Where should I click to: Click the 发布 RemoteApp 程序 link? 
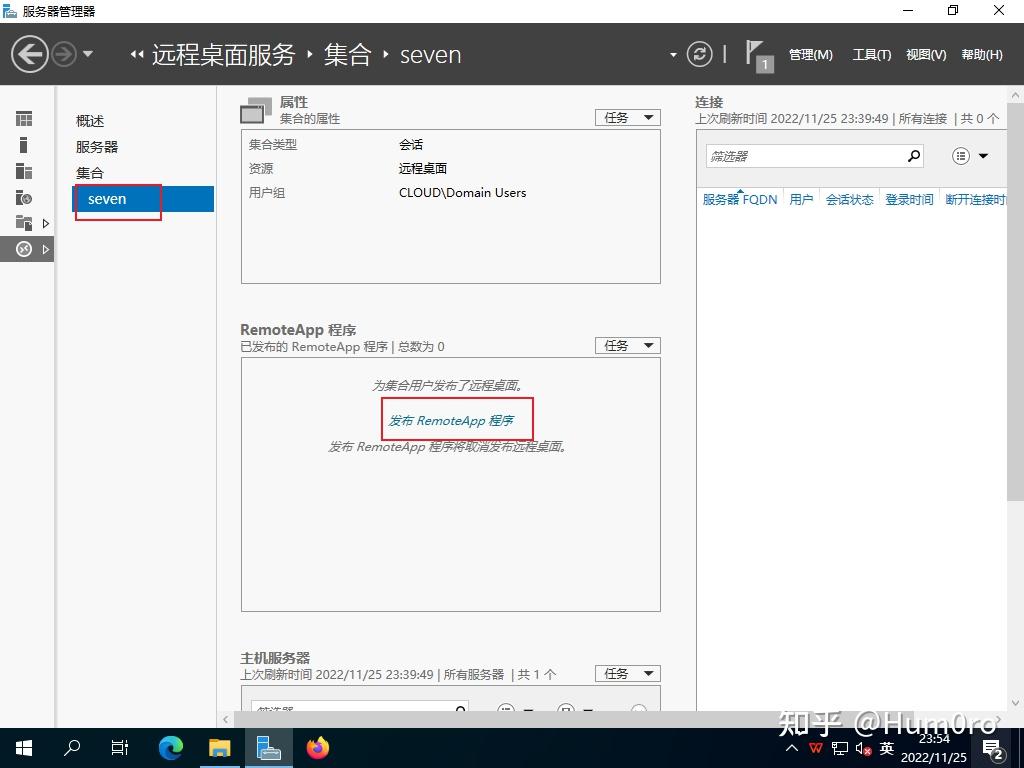pos(457,420)
